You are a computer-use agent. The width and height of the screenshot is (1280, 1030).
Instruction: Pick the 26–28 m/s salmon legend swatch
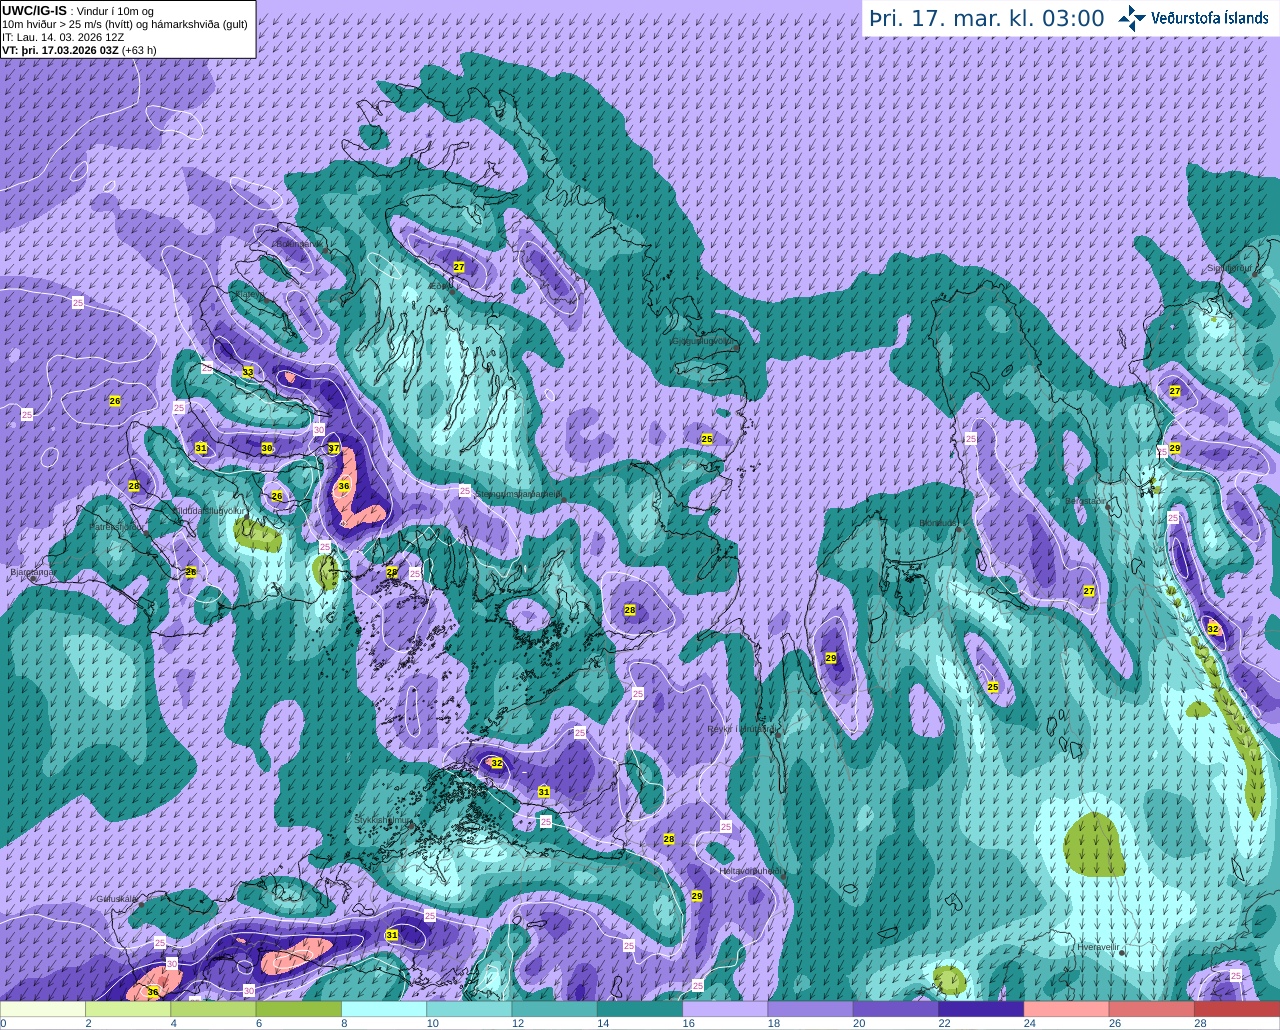coord(1152,1009)
